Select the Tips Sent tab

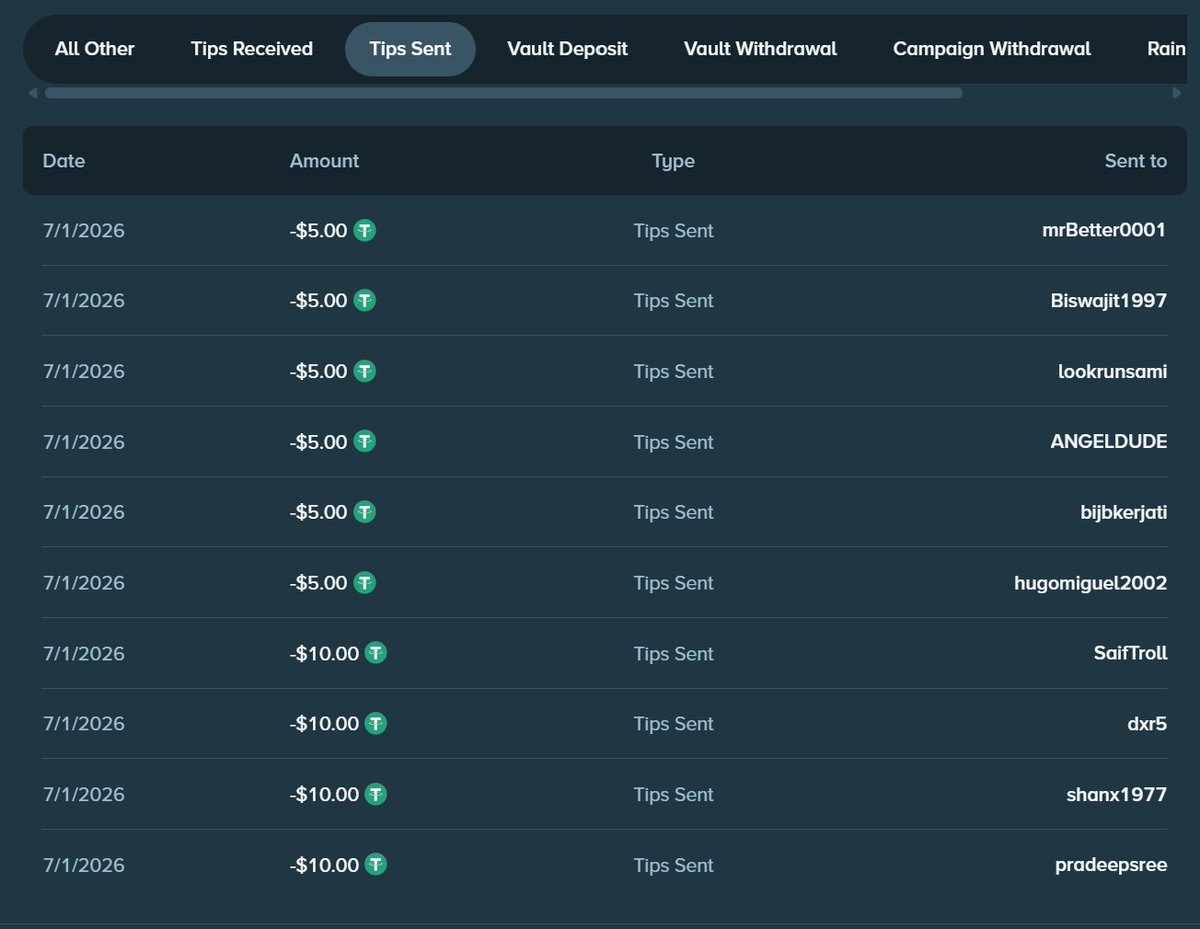(x=410, y=48)
